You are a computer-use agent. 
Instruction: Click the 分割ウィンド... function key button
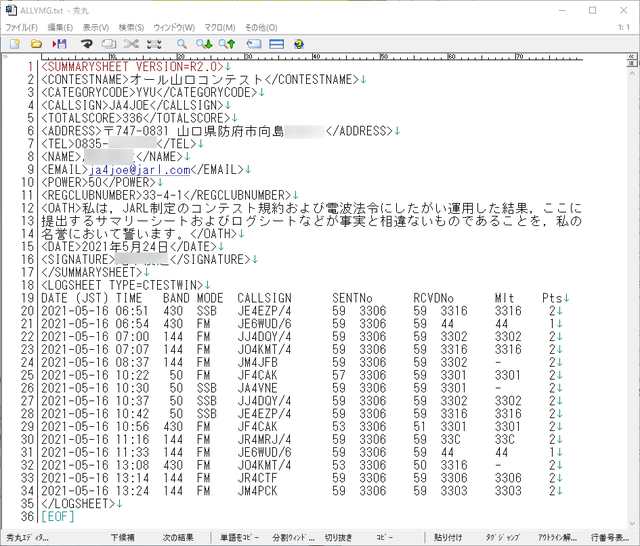point(293,537)
